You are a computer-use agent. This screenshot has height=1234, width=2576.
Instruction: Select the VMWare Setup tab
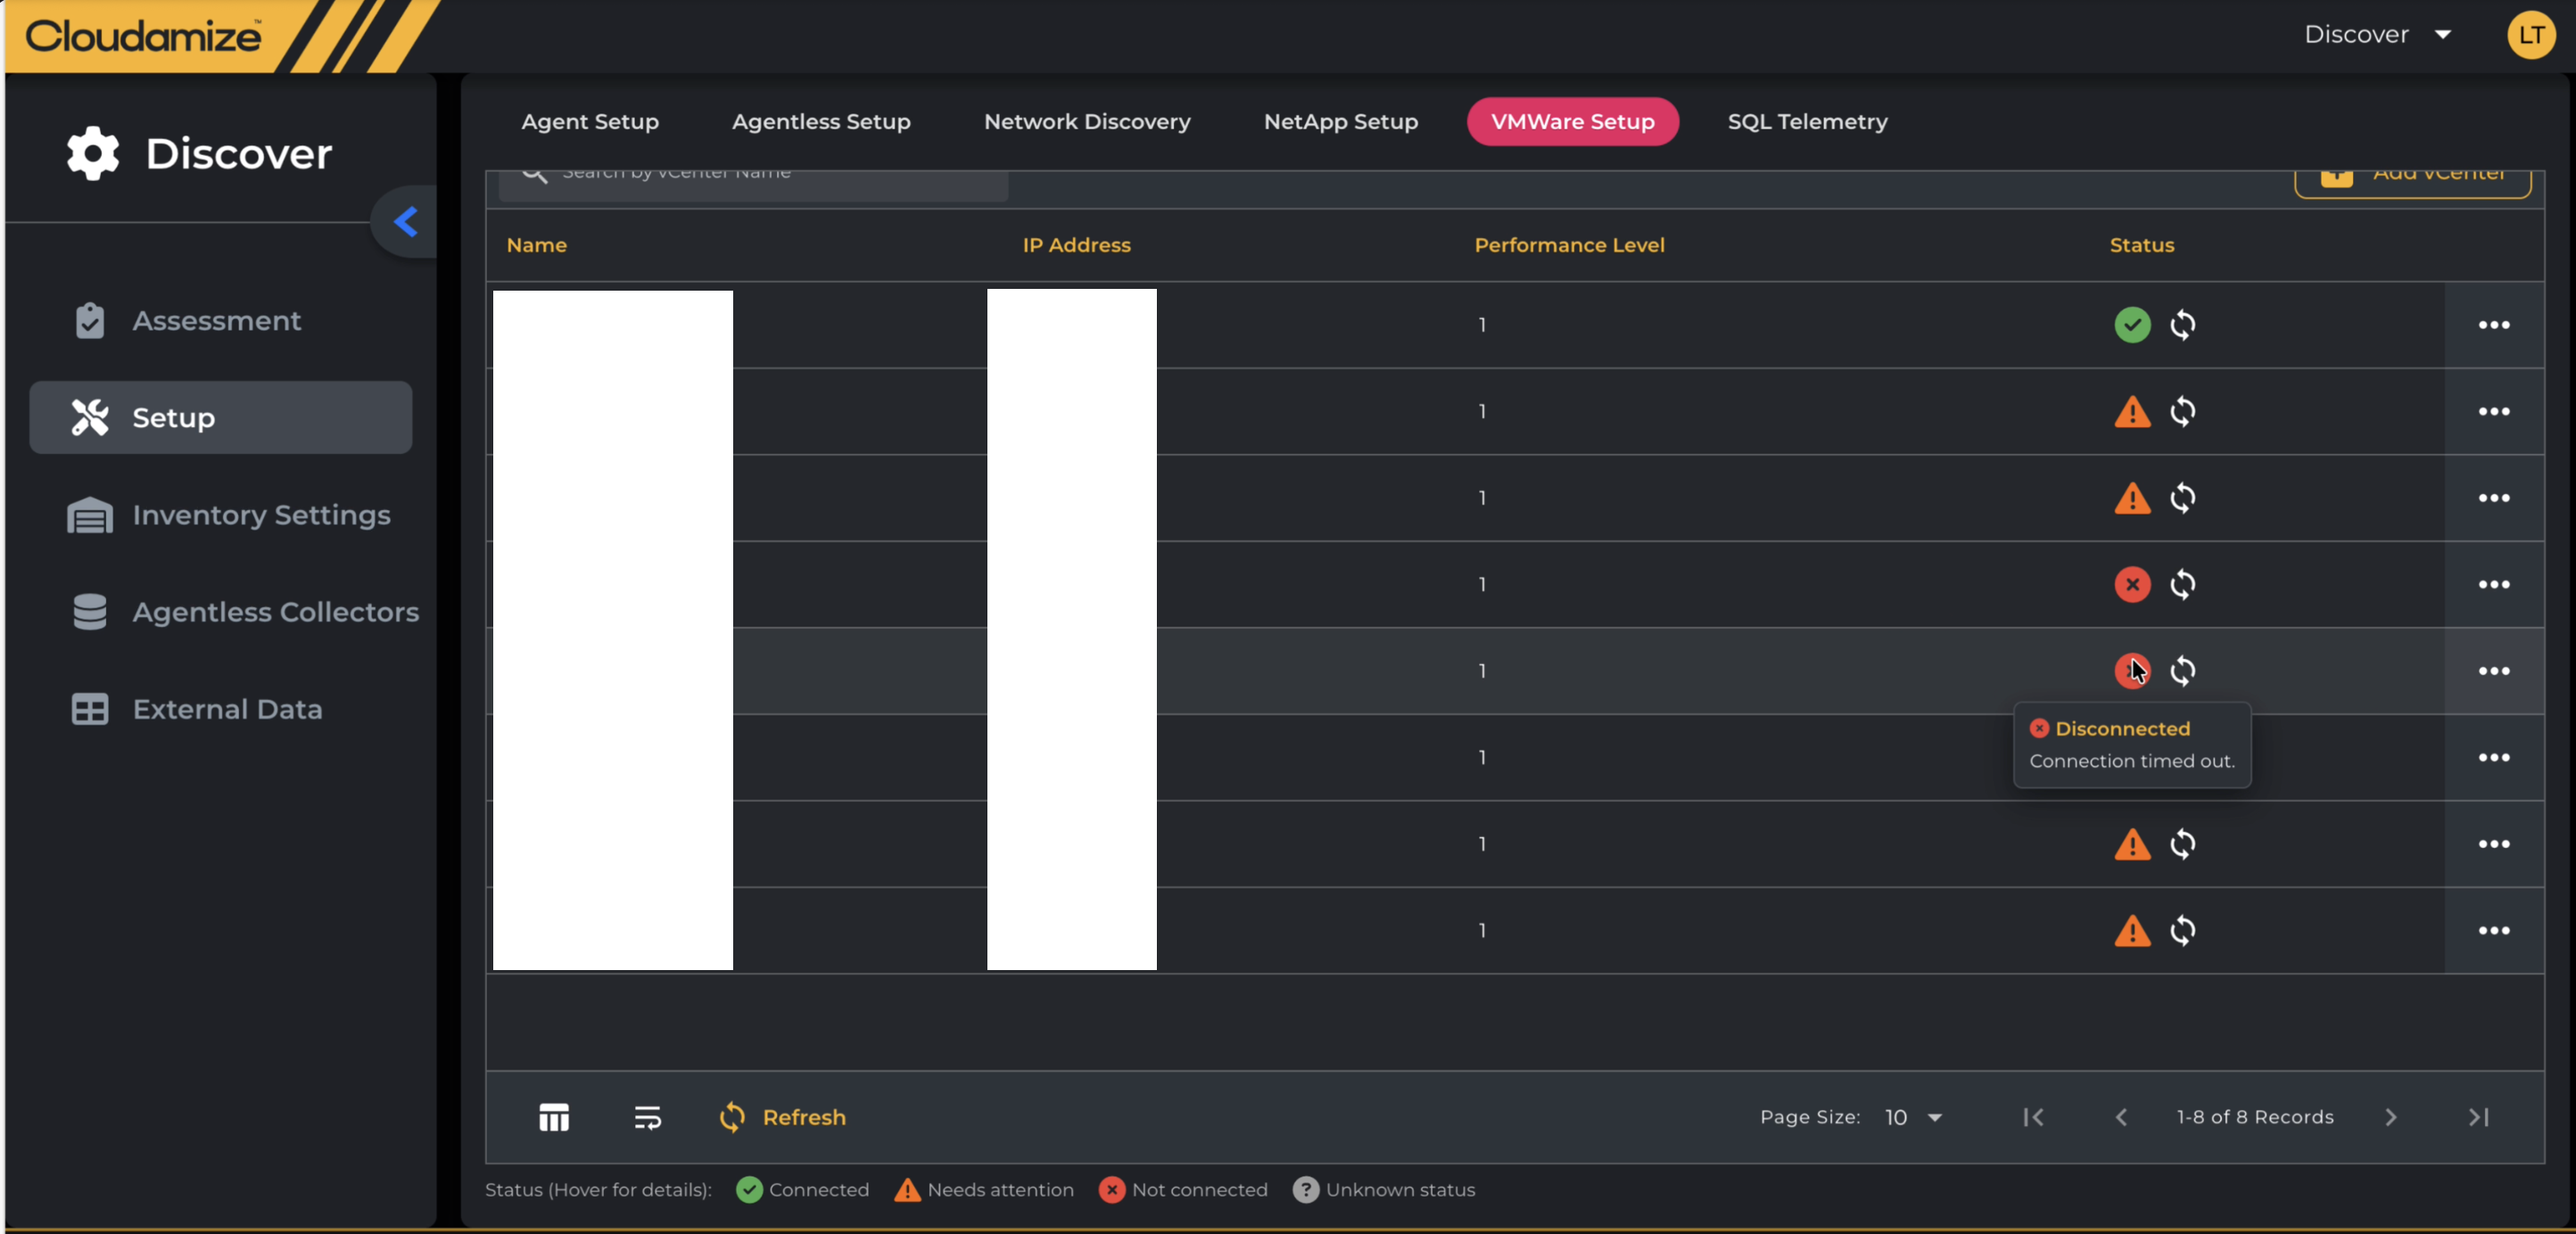(x=1573, y=121)
